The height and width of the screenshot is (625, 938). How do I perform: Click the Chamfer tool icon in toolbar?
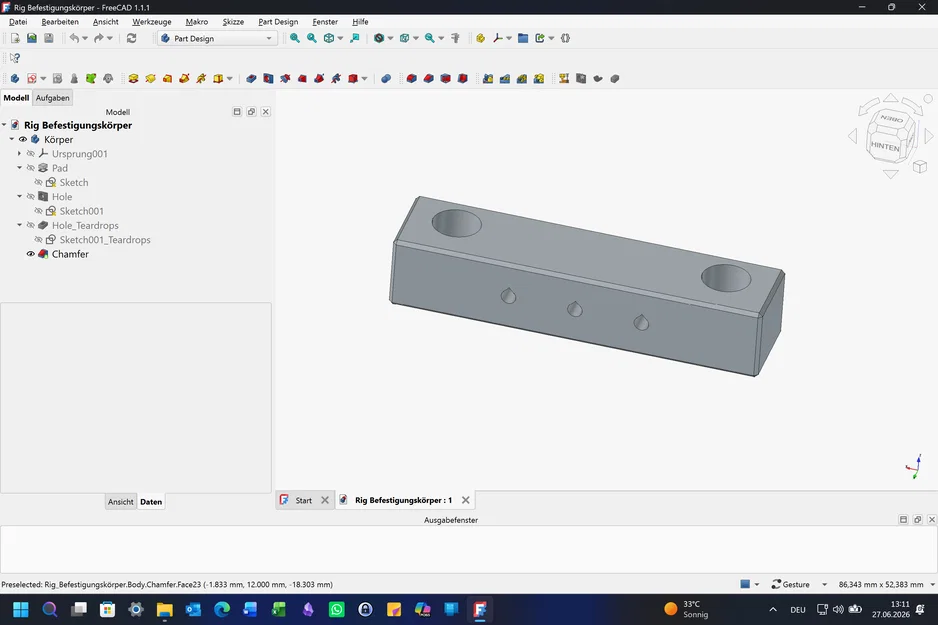coord(428,78)
